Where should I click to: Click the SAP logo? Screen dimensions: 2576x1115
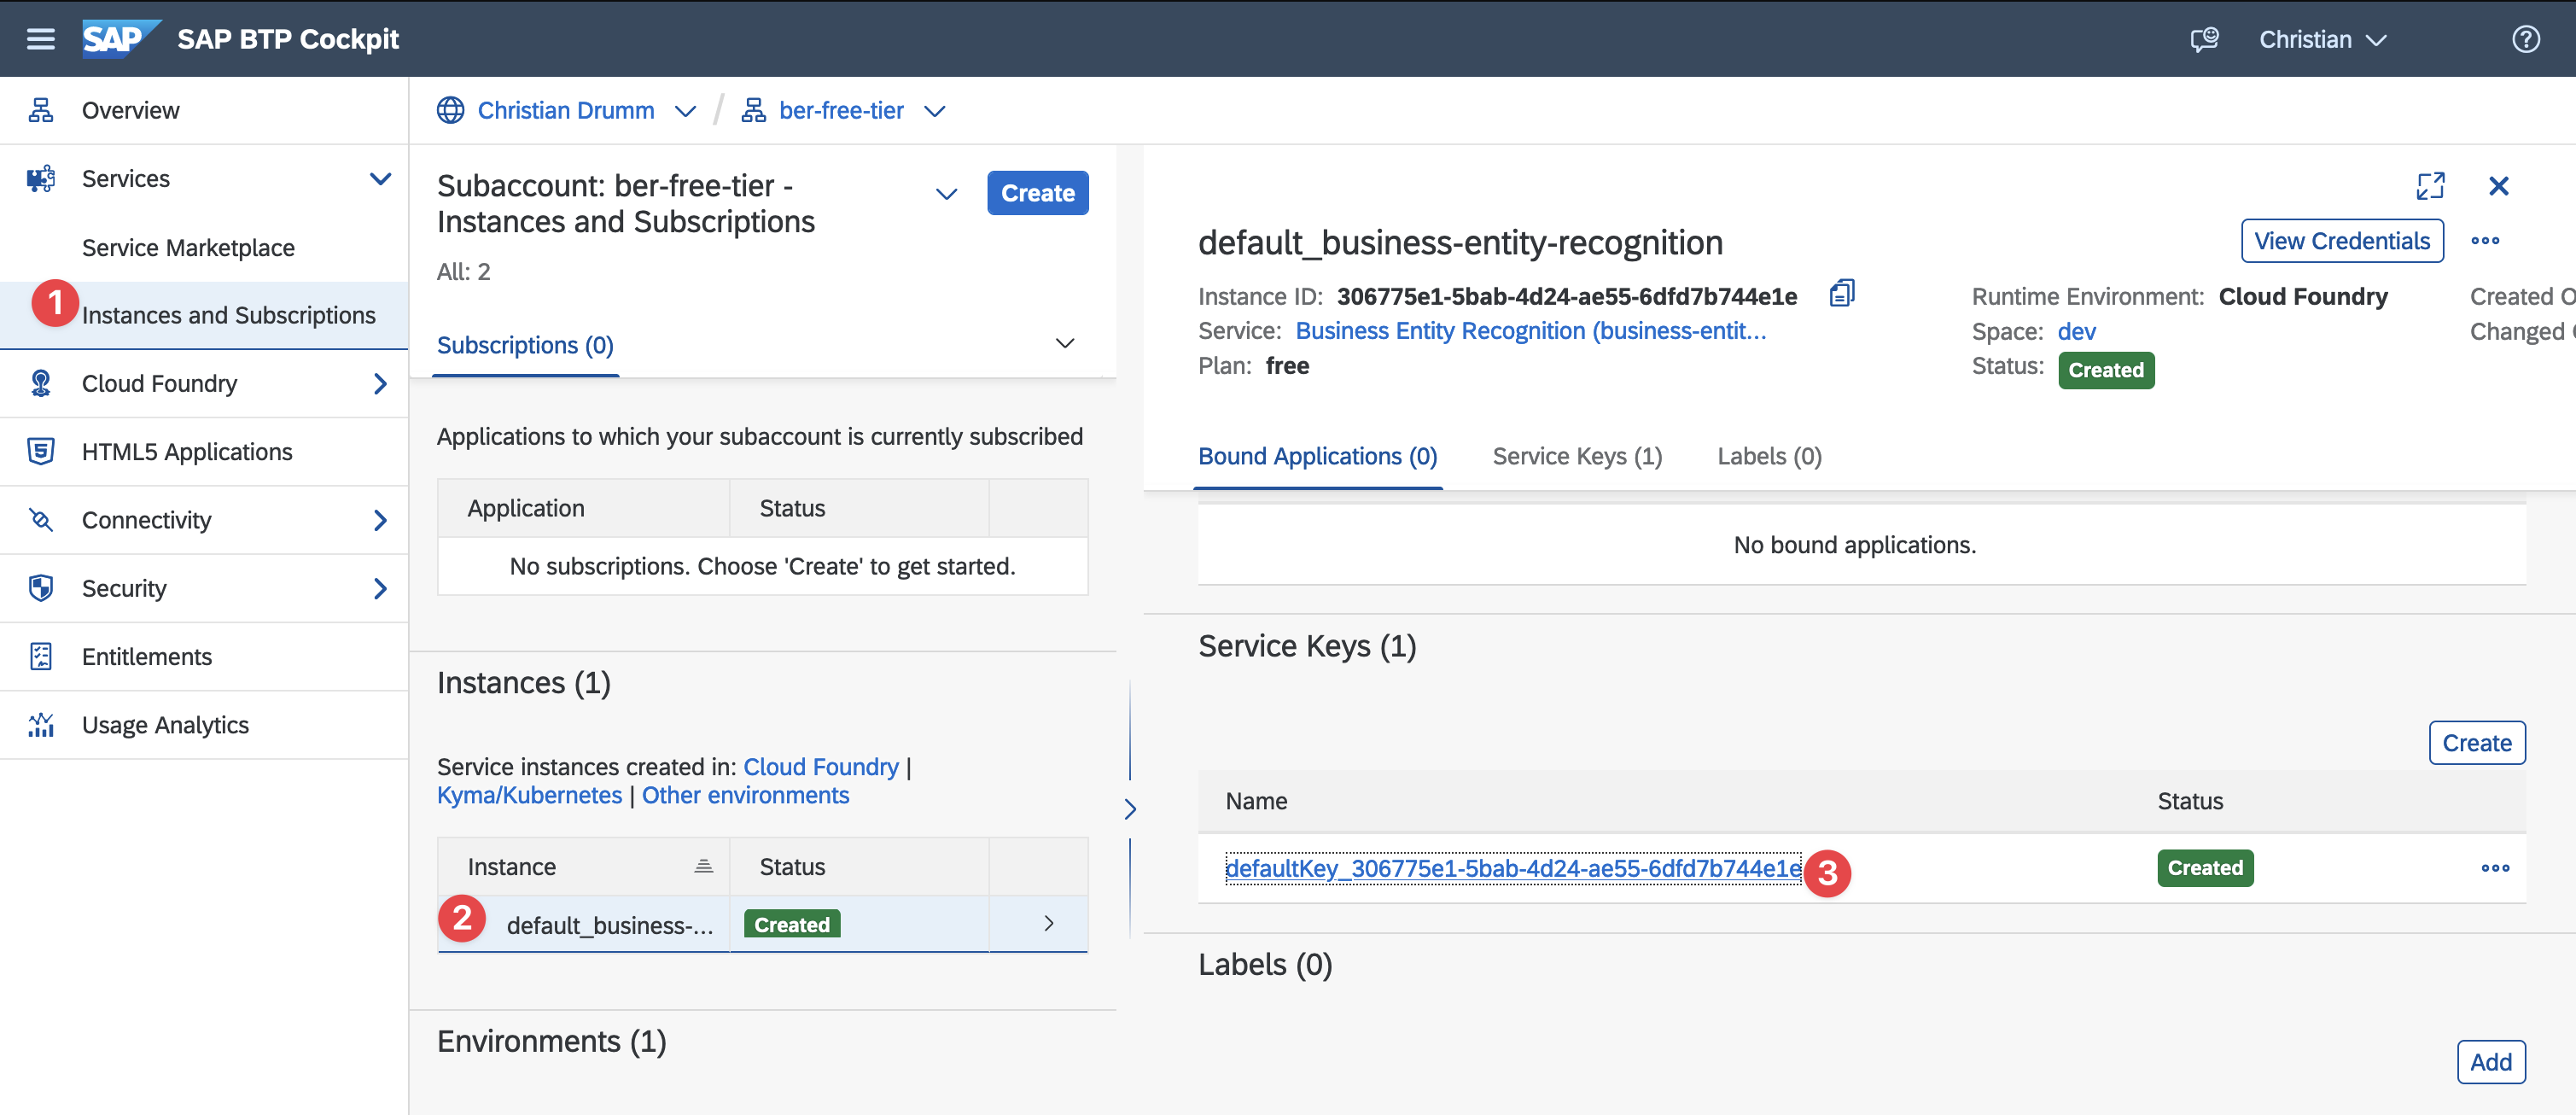point(121,39)
